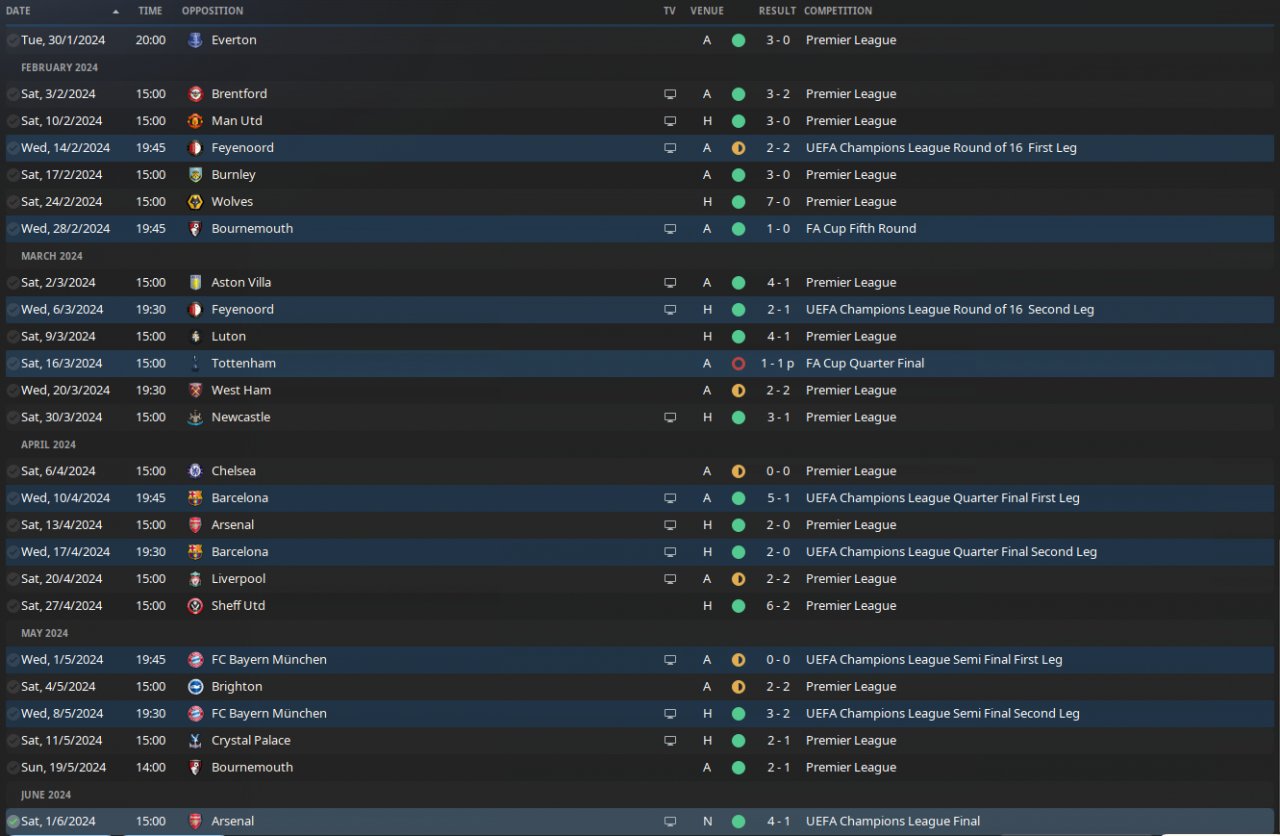Click the orange draw indicator for Chelsea match
The width and height of the screenshot is (1280, 836).
coord(738,472)
